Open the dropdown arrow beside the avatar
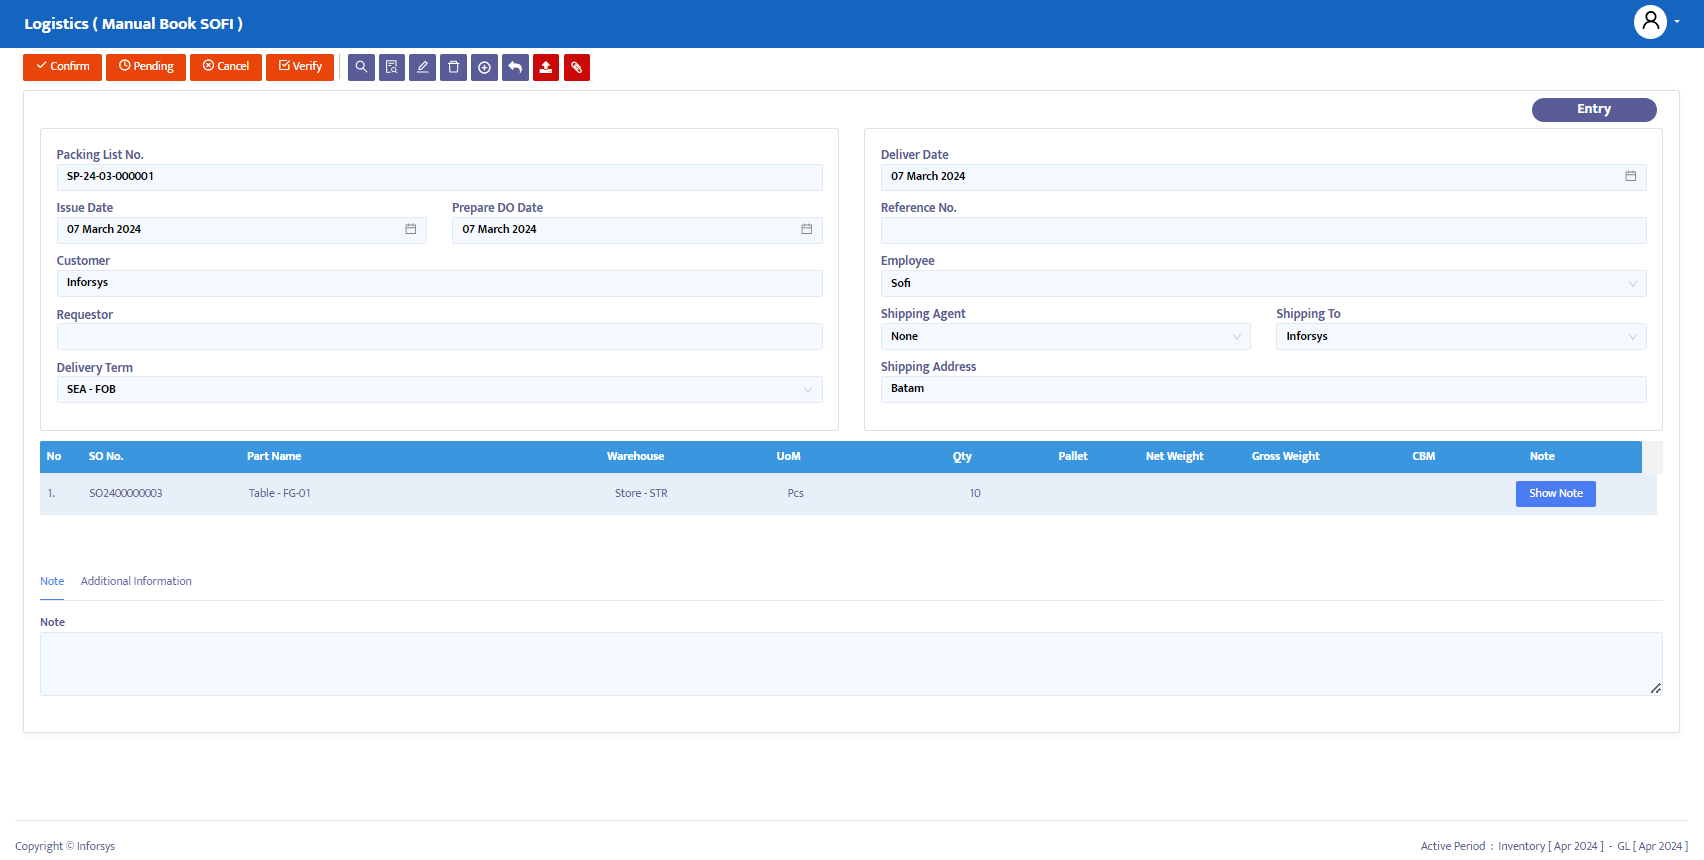Viewport: 1704px width, 860px height. click(x=1677, y=22)
